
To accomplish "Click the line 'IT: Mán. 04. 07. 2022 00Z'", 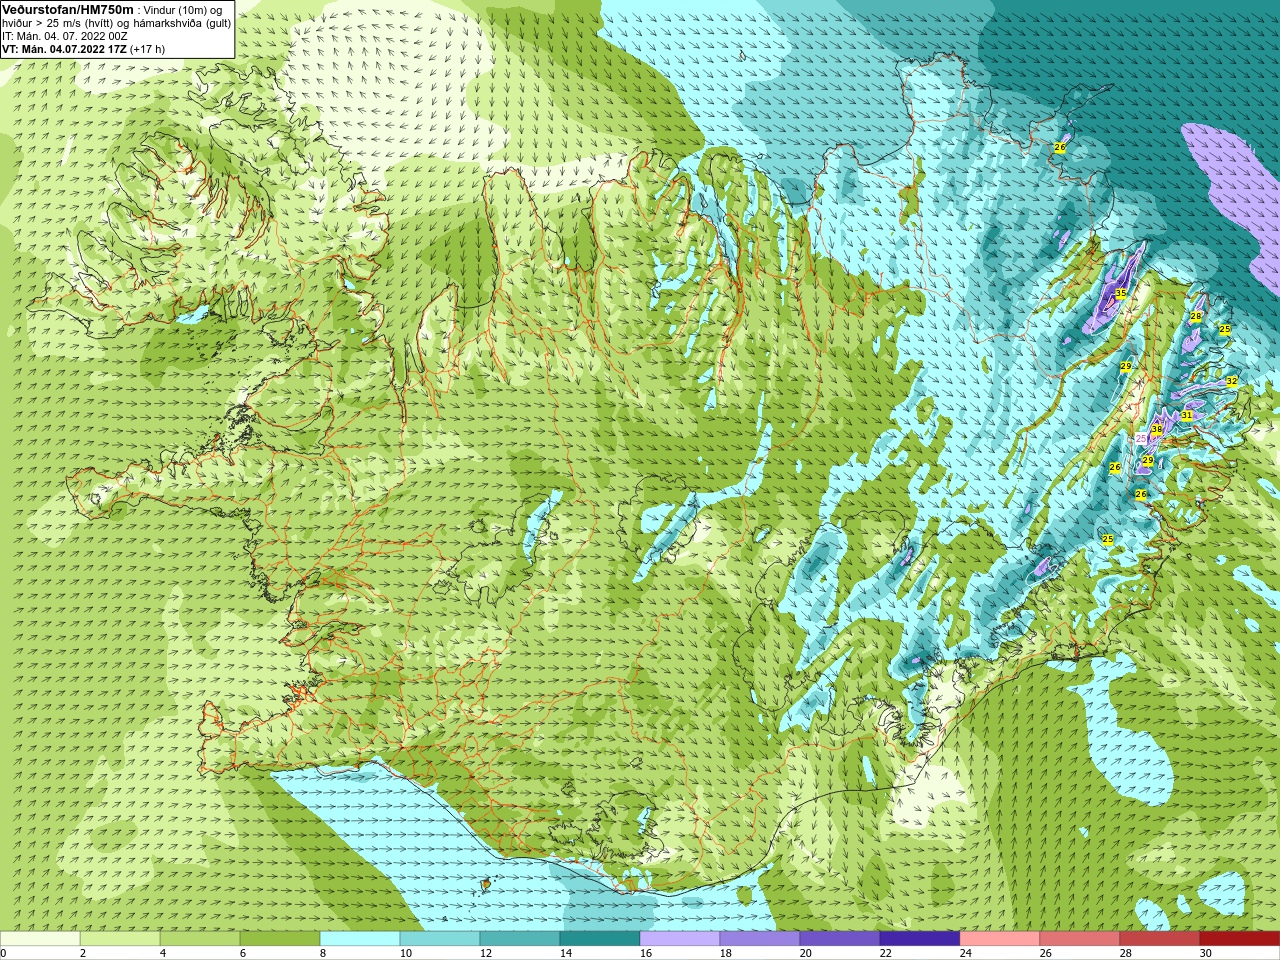I will [65, 36].
